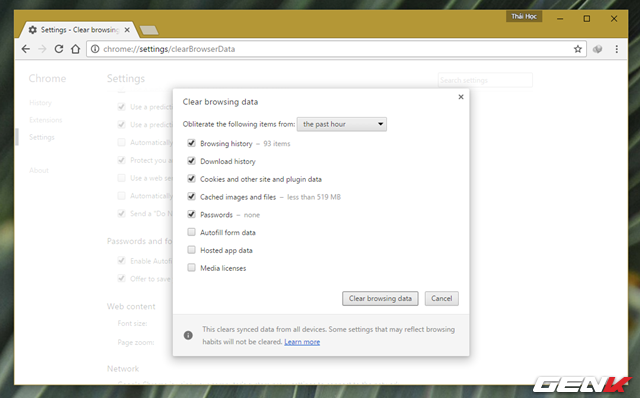
Task: Minimize the Chrome window
Action: (x=560, y=19)
